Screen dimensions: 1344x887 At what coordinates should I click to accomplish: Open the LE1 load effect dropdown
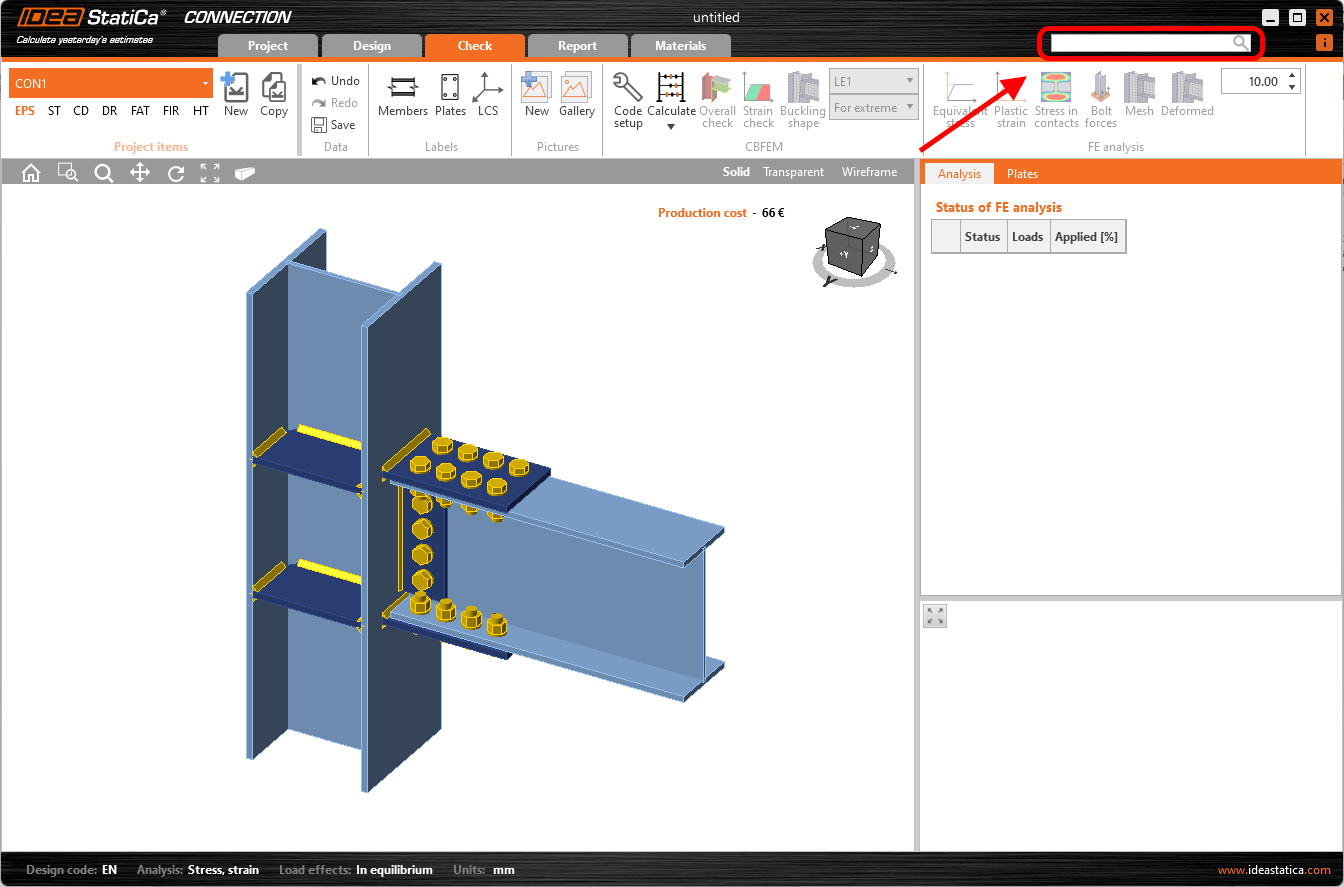click(874, 81)
